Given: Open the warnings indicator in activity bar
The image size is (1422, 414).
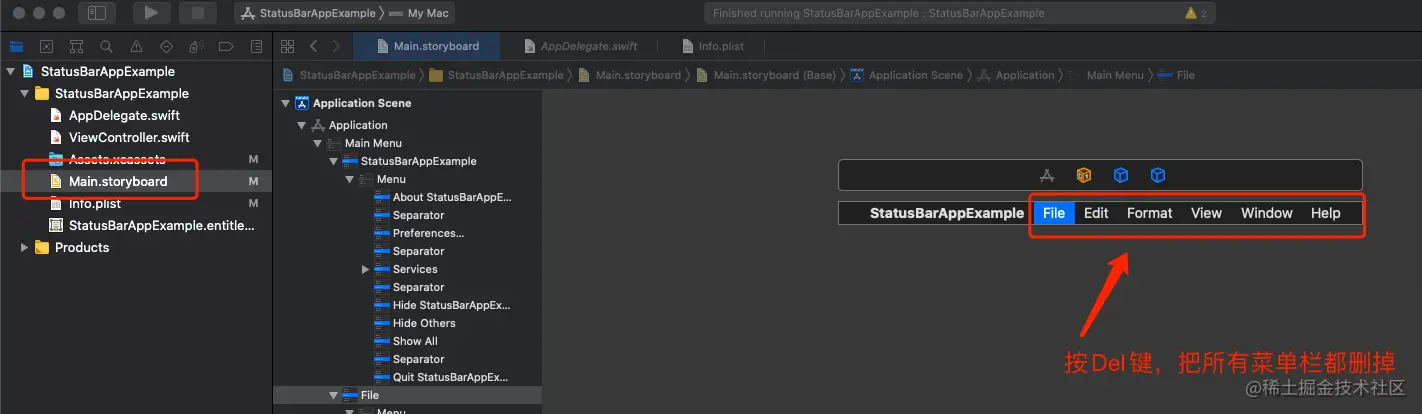Looking at the screenshot, I should pyautogui.click(x=1195, y=14).
